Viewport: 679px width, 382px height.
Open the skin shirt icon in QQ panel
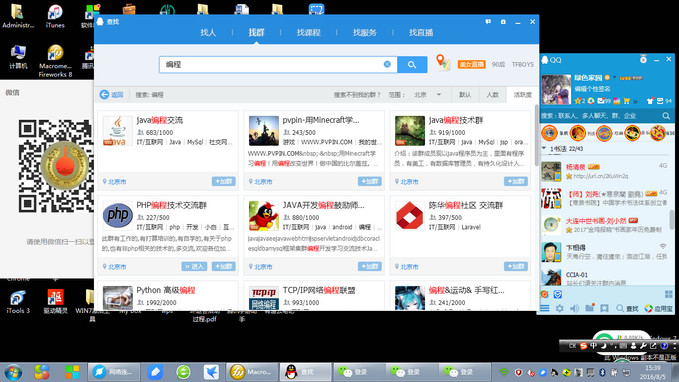(650, 100)
